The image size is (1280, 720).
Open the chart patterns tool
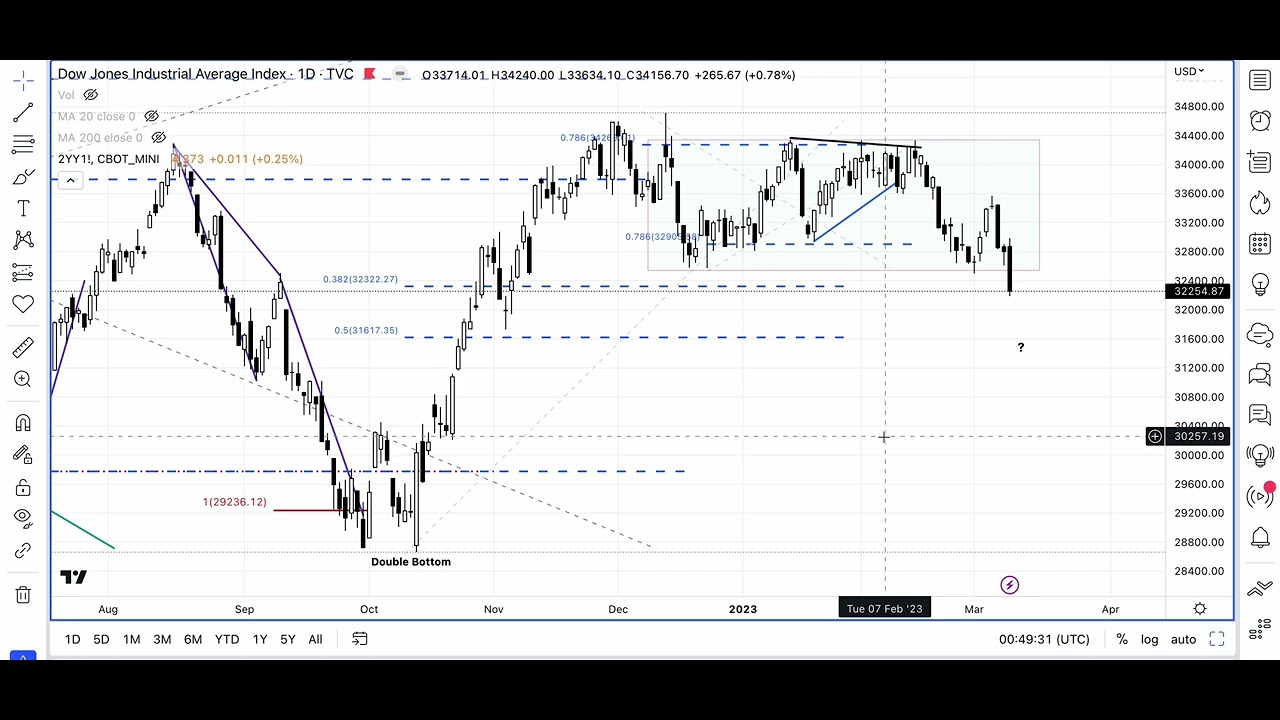(23, 240)
